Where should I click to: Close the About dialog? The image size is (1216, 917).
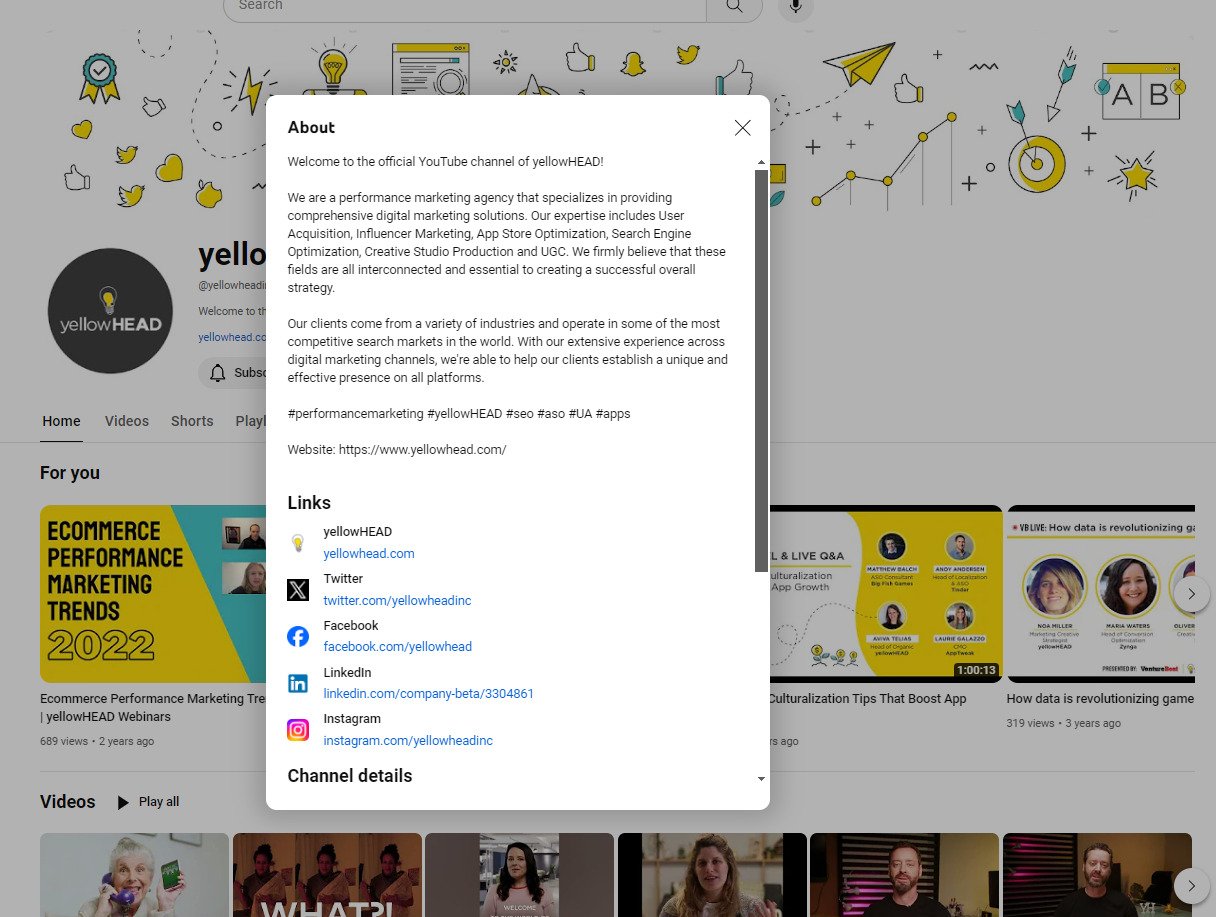742,128
